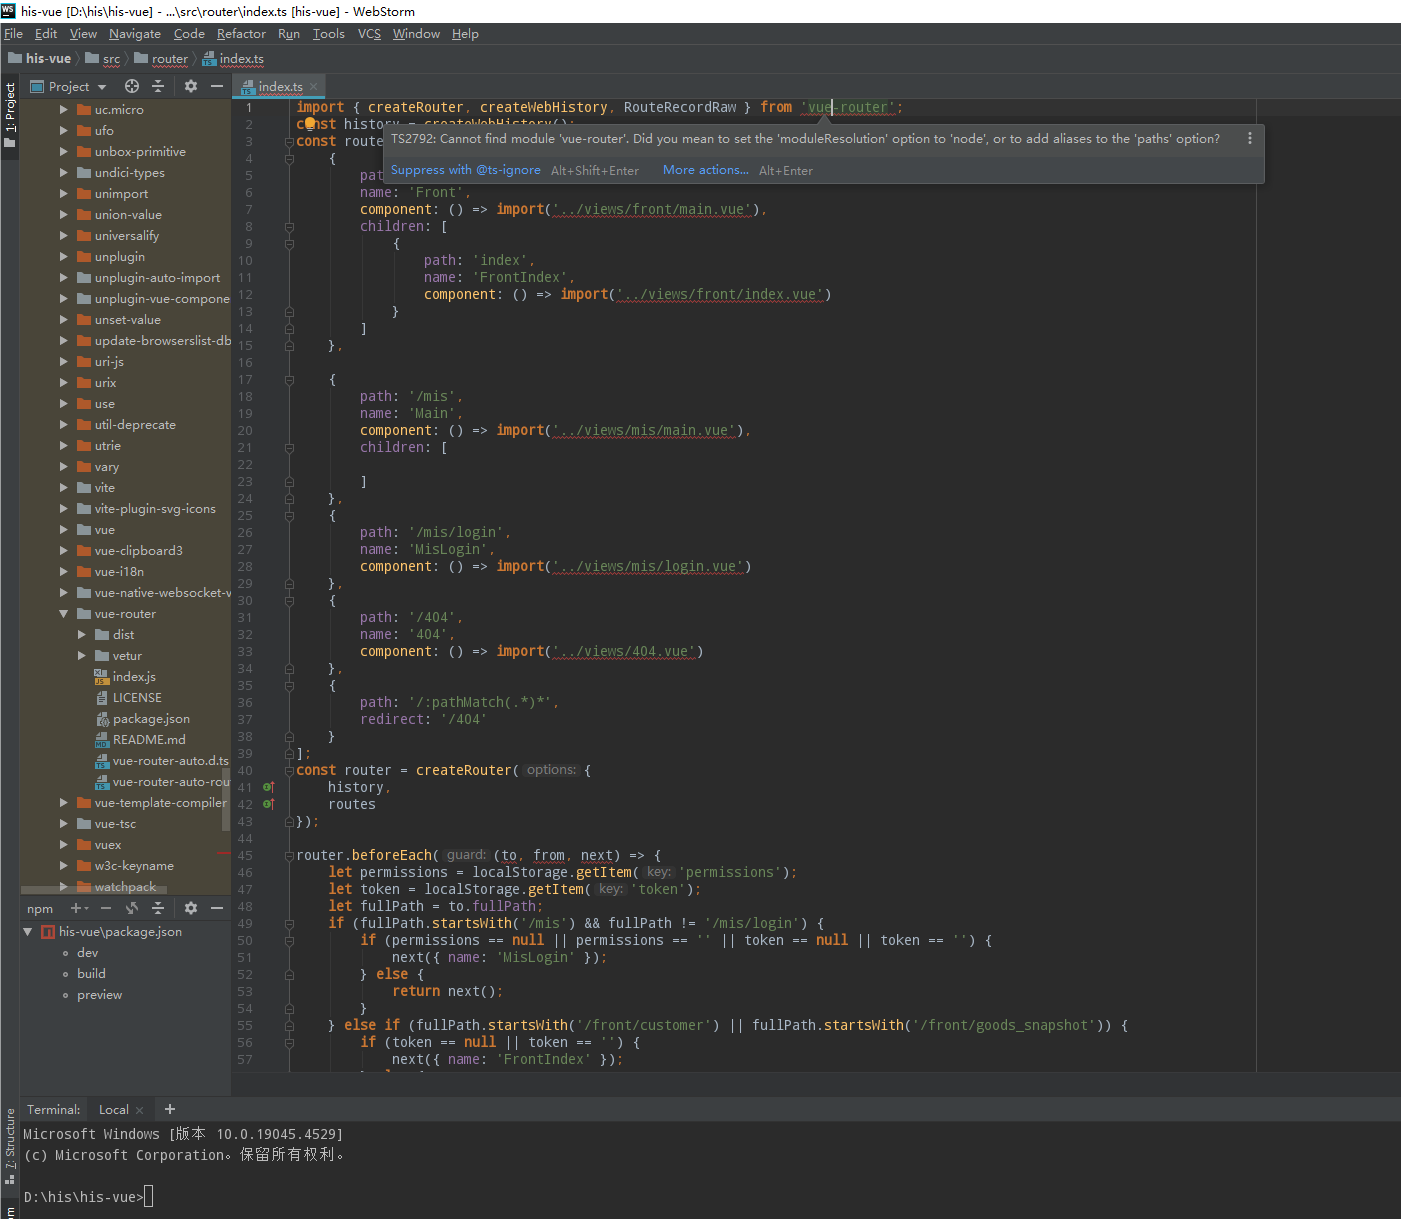The height and width of the screenshot is (1219, 1401).
Task: Close the index.ts editor tab
Action: pyautogui.click(x=313, y=87)
